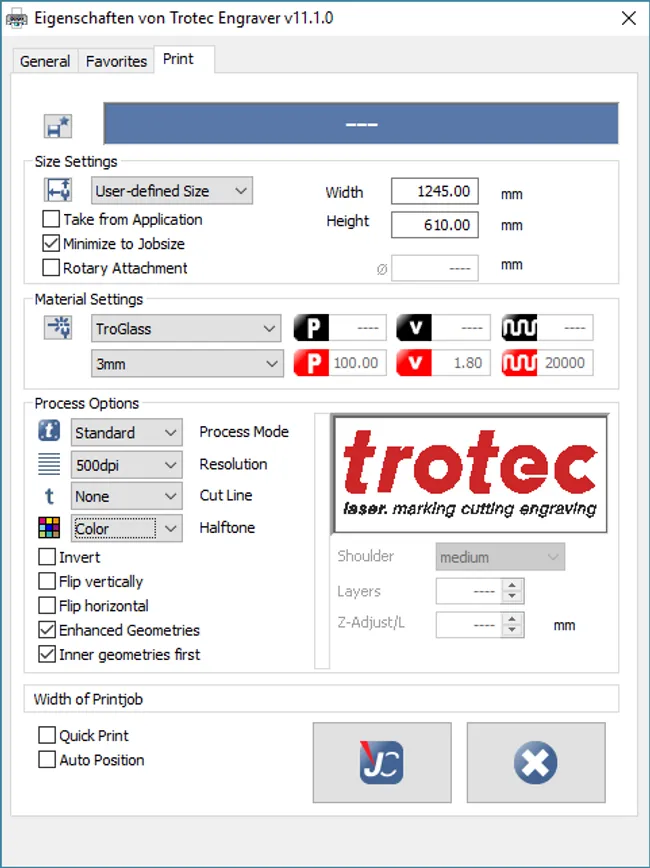Toggle the Invert checkbox
The height and width of the screenshot is (868, 650).
[47, 557]
